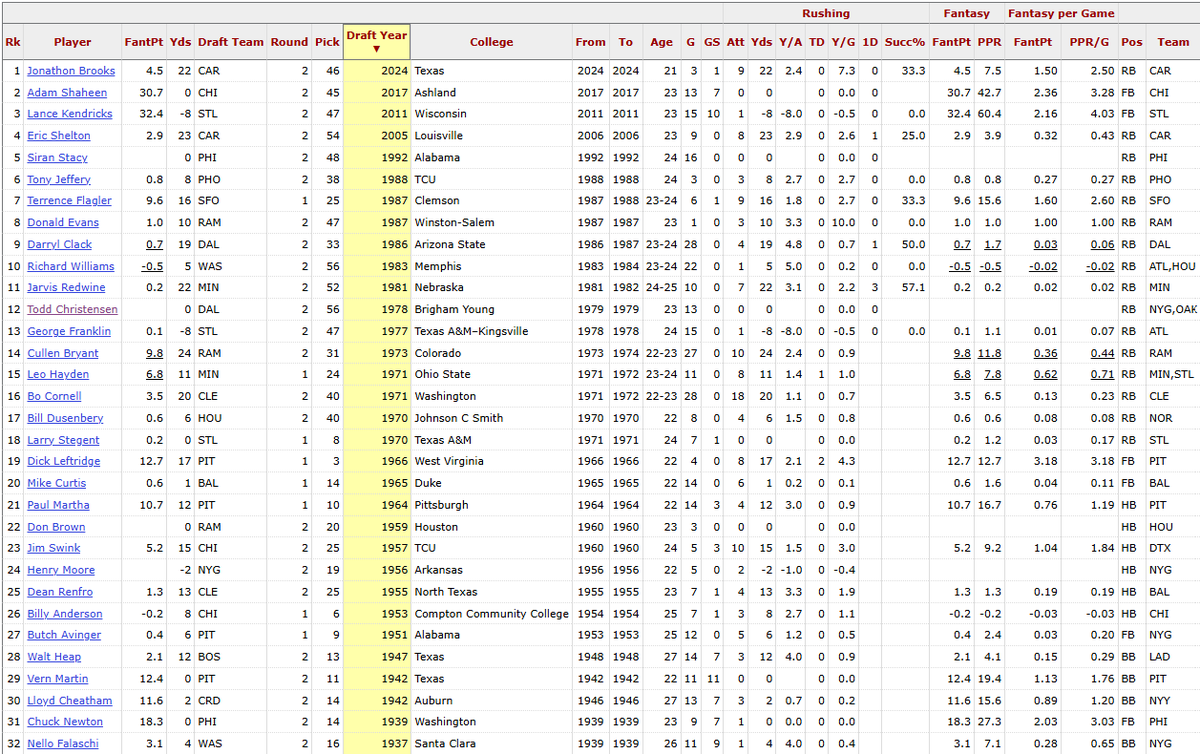Click Compton Community College cell

[491, 614]
